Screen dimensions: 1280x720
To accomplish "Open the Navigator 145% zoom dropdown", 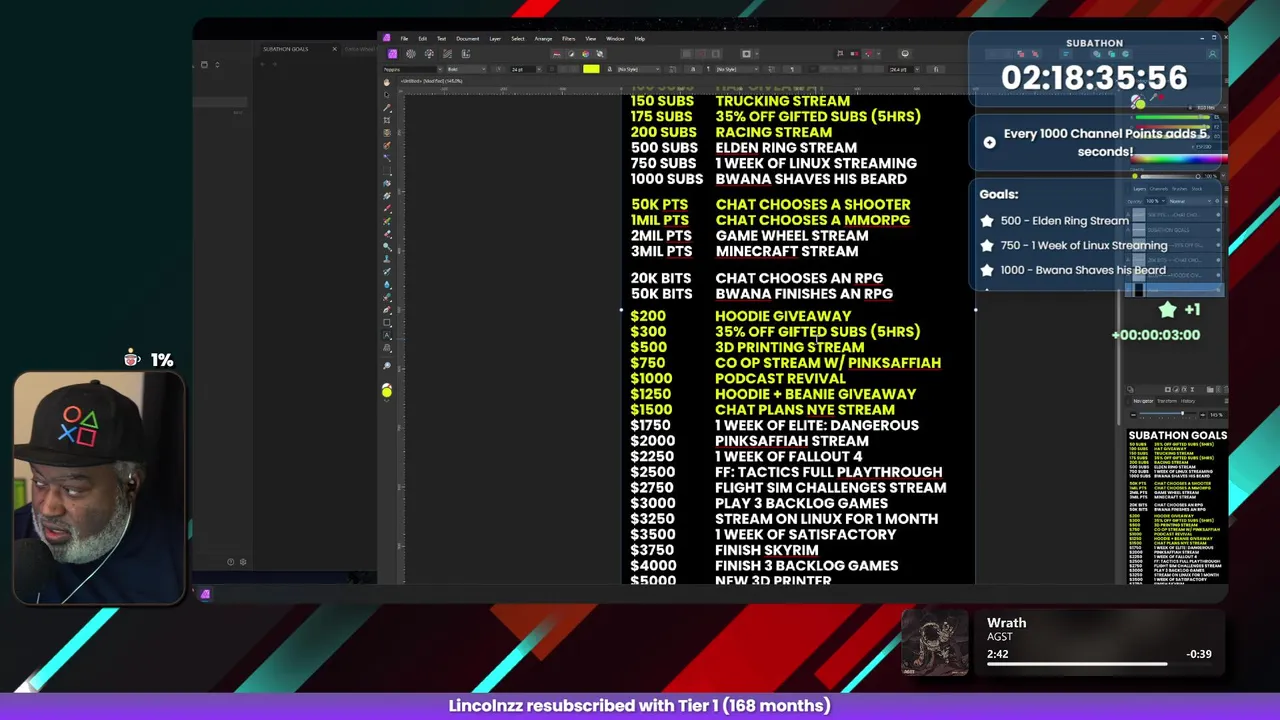I will coord(1217,415).
